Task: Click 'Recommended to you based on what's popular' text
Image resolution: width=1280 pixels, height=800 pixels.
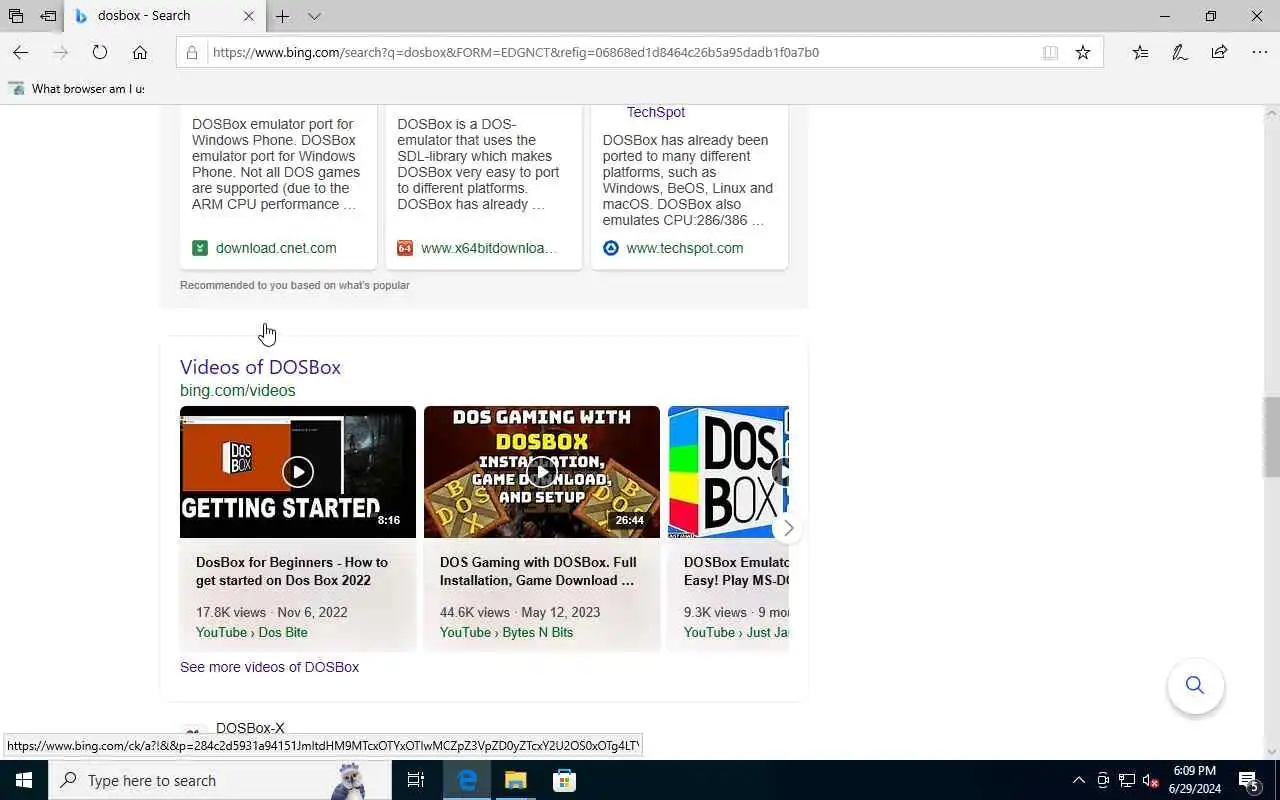Action: coord(295,285)
